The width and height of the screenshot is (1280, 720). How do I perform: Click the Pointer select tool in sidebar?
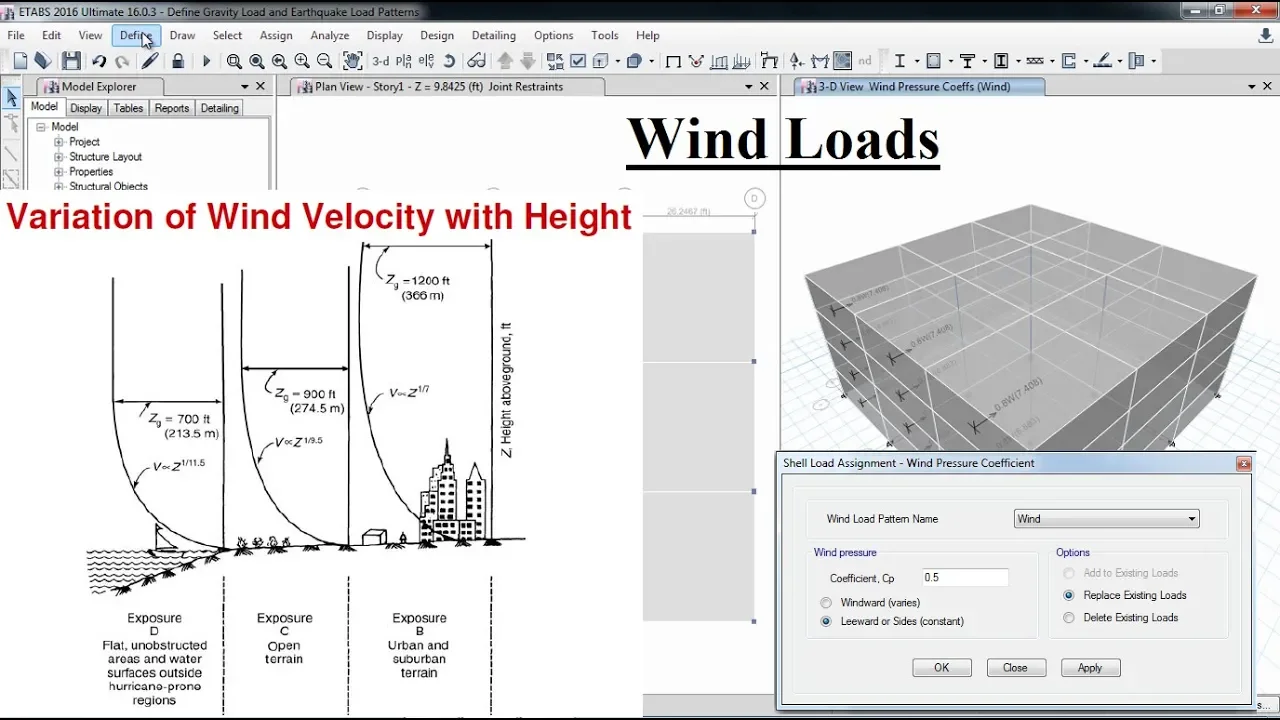coord(11,97)
